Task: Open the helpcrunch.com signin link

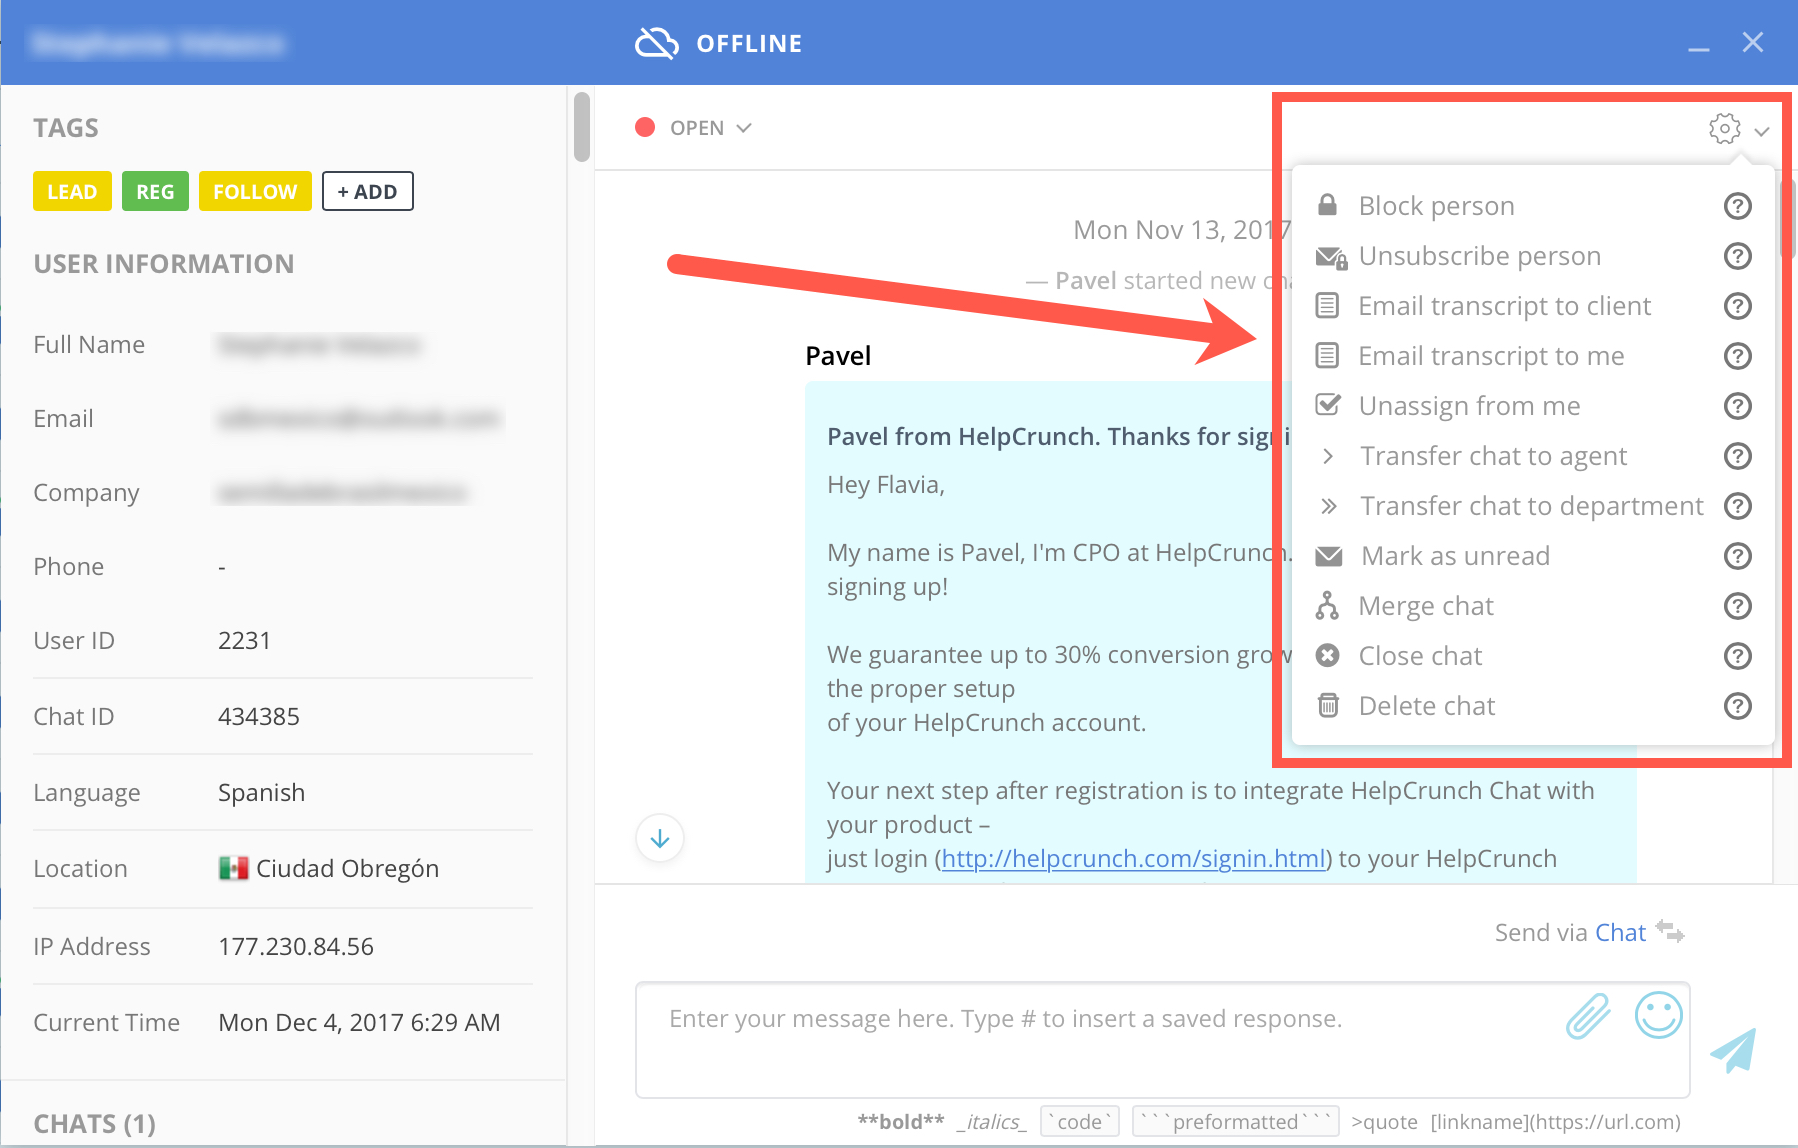Action: pos(1133,858)
